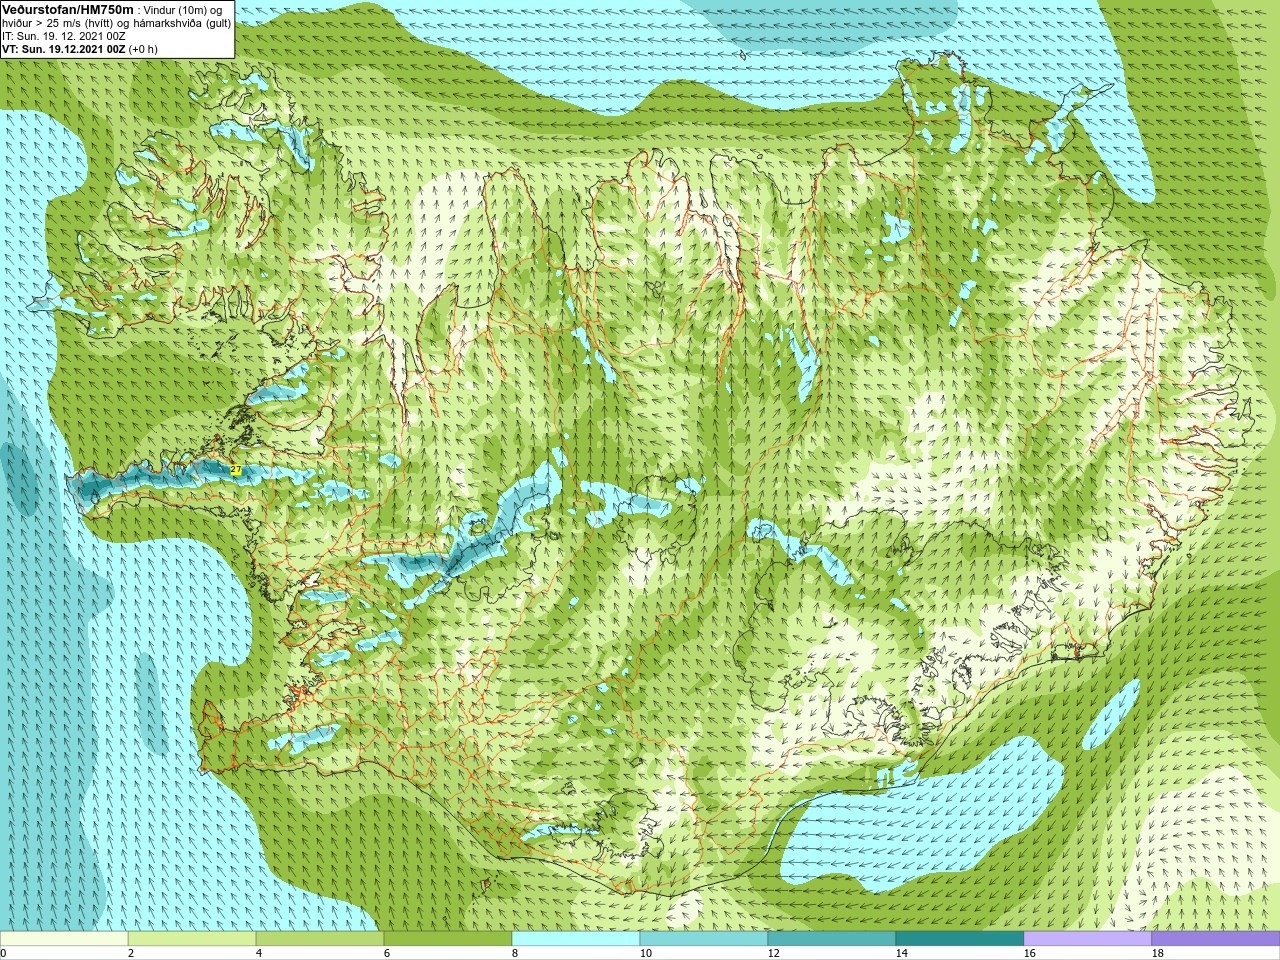This screenshot has height=960, width=1280.
Task: Click the 'IT: Sun. 19. 12. 2021 00Z' line
Action: (x=64, y=36)
